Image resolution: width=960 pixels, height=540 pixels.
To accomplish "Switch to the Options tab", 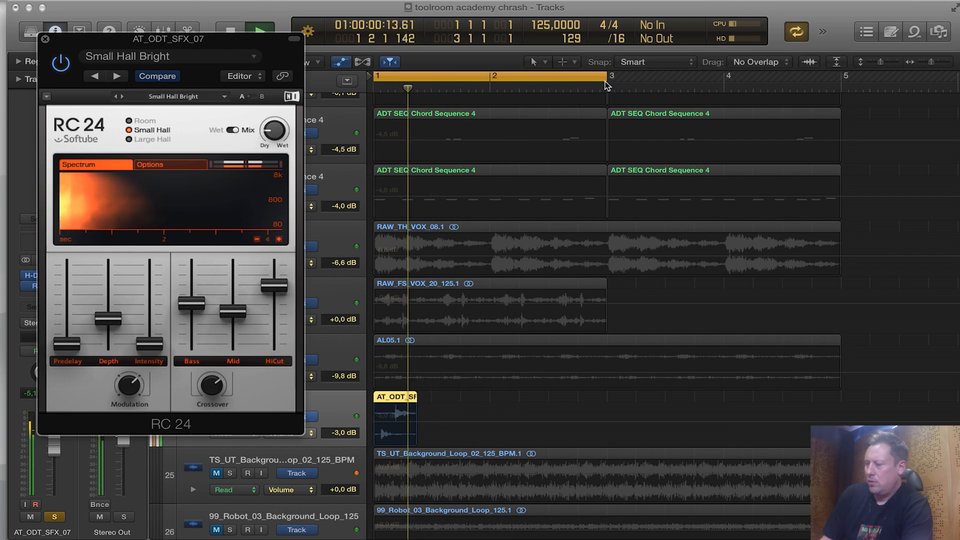I will [x=170, y=164].
